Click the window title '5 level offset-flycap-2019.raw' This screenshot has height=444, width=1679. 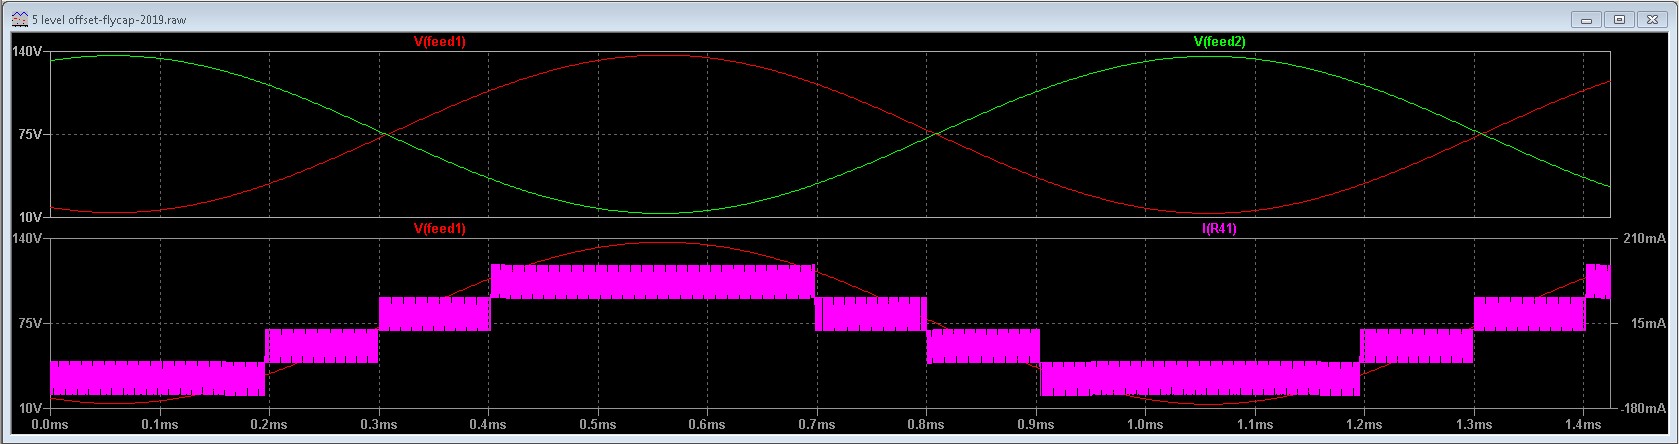click(x=109, y=20)
